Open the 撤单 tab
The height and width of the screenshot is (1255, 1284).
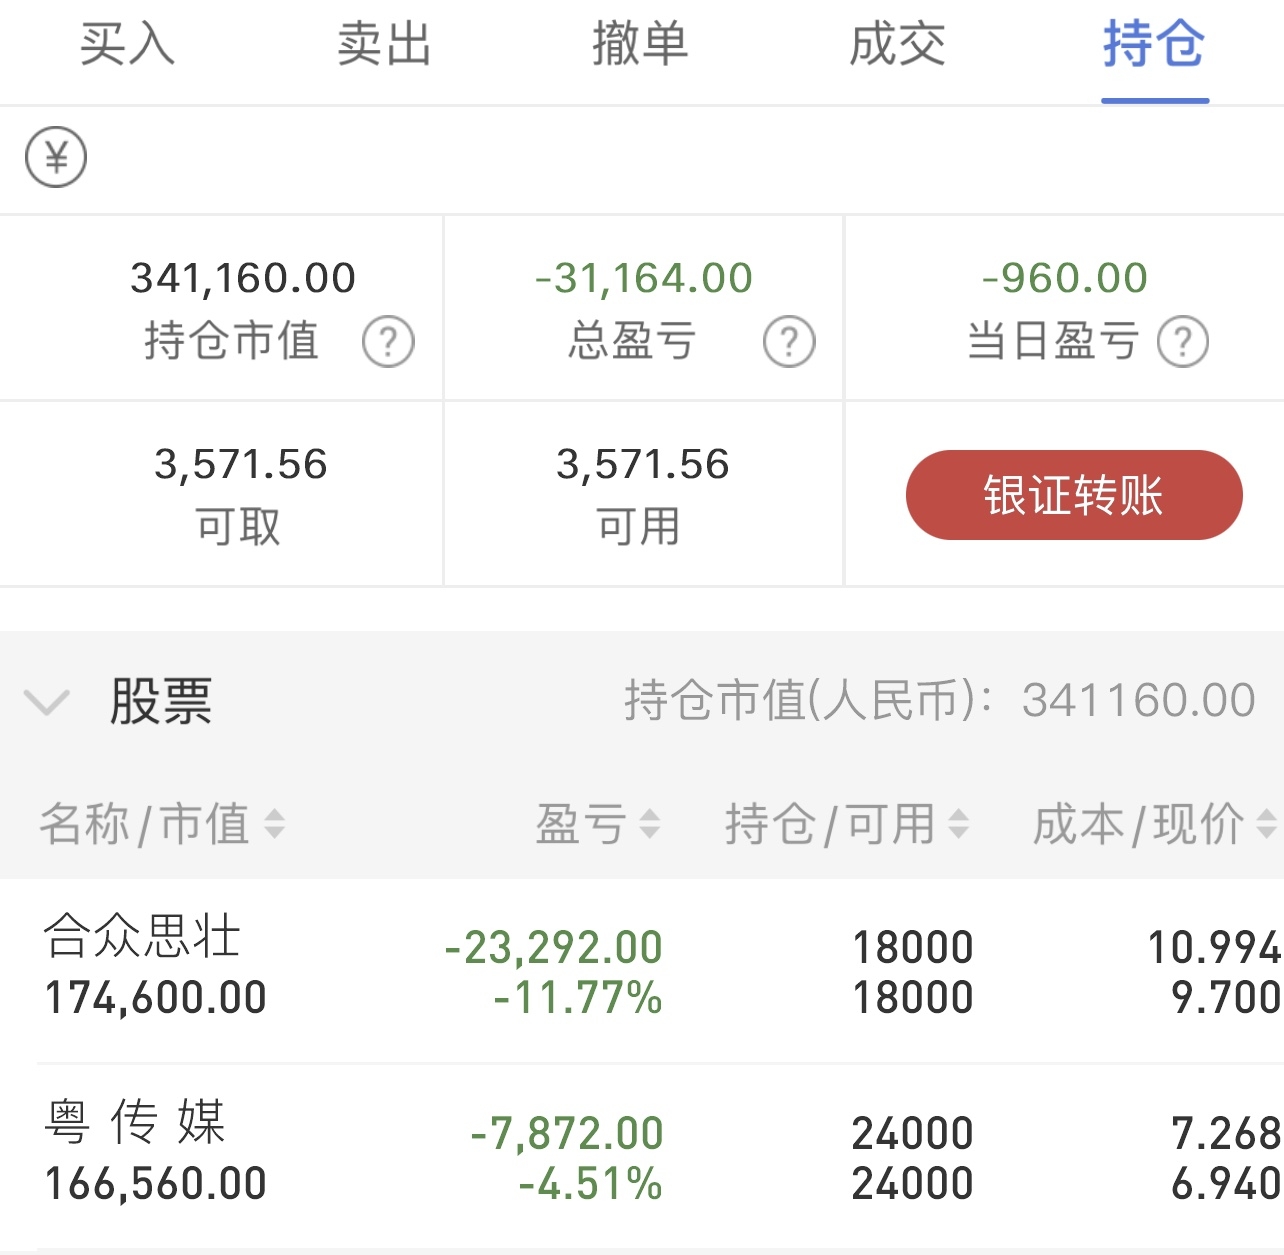[641, 45]
